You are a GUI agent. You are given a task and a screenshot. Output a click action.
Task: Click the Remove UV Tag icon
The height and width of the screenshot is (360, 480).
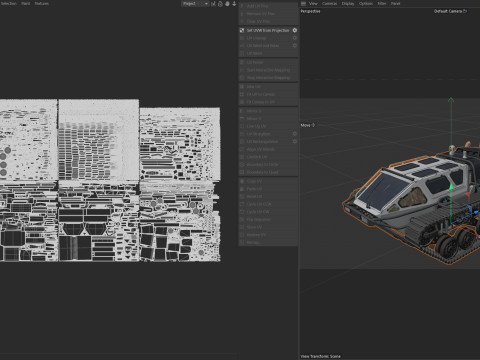tap(242, 14)
